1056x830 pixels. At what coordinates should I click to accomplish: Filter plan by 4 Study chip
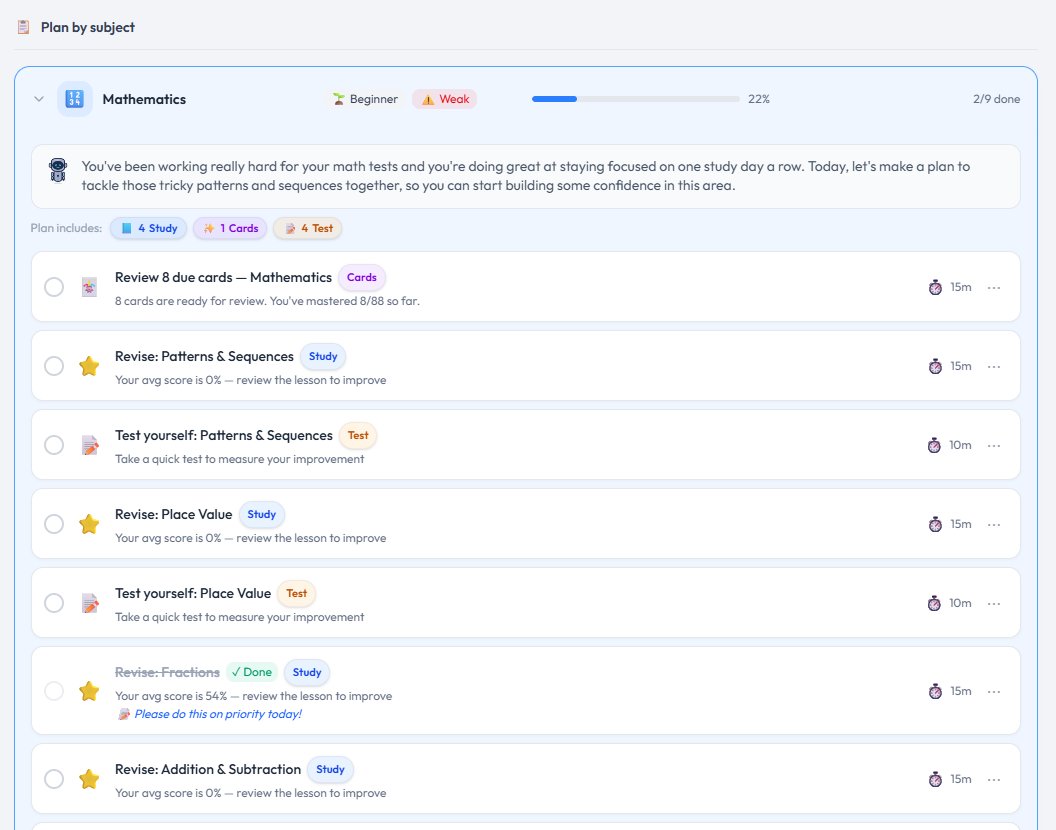tap(149, 228)
